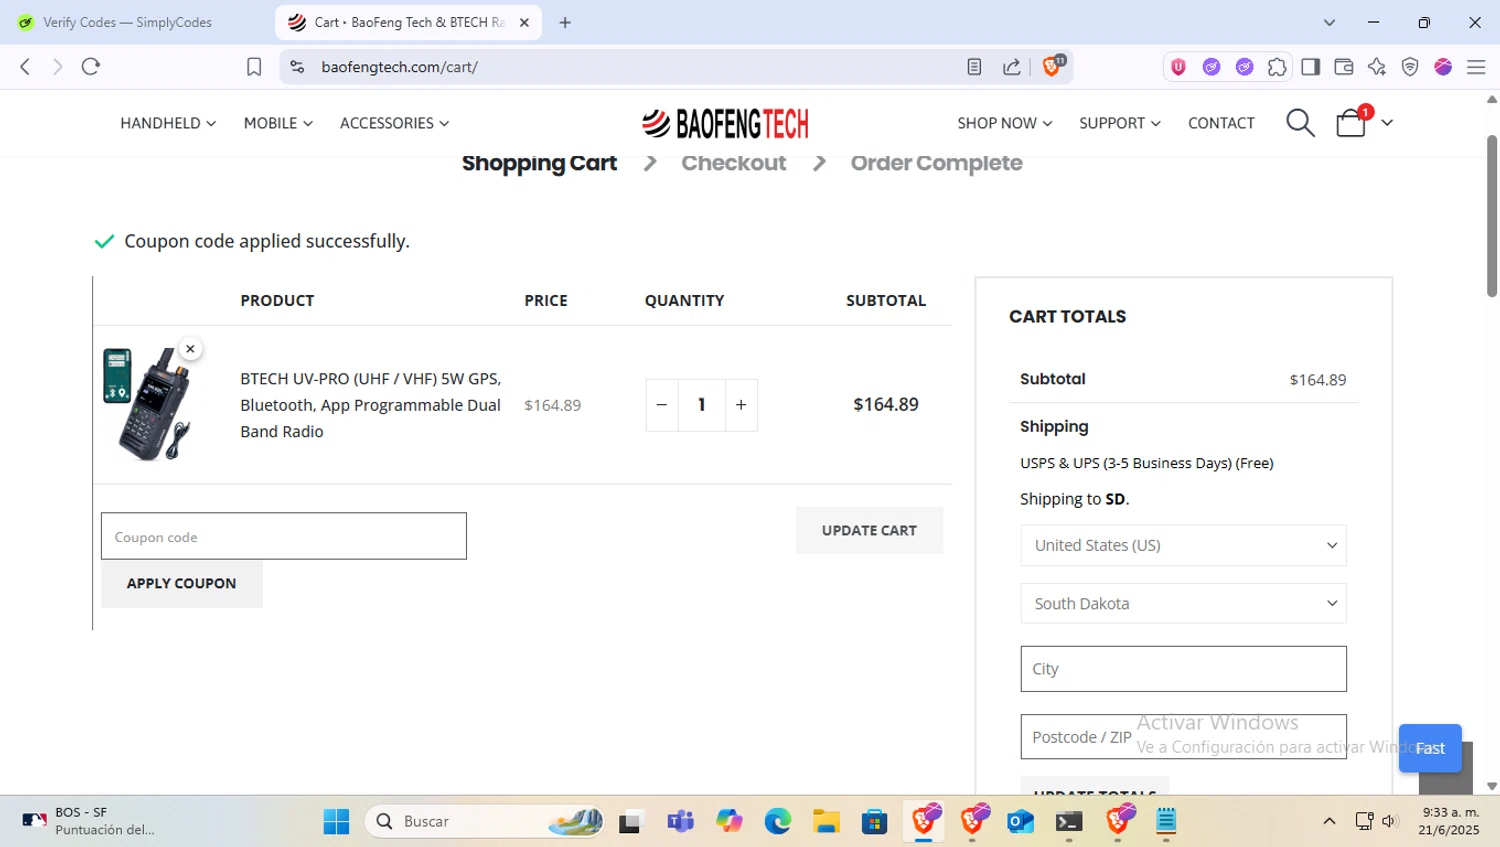Remove UV-PRO item with X icon
Image resolution: width=1500 pixels, height=847 pixels.
click(190, 349)
